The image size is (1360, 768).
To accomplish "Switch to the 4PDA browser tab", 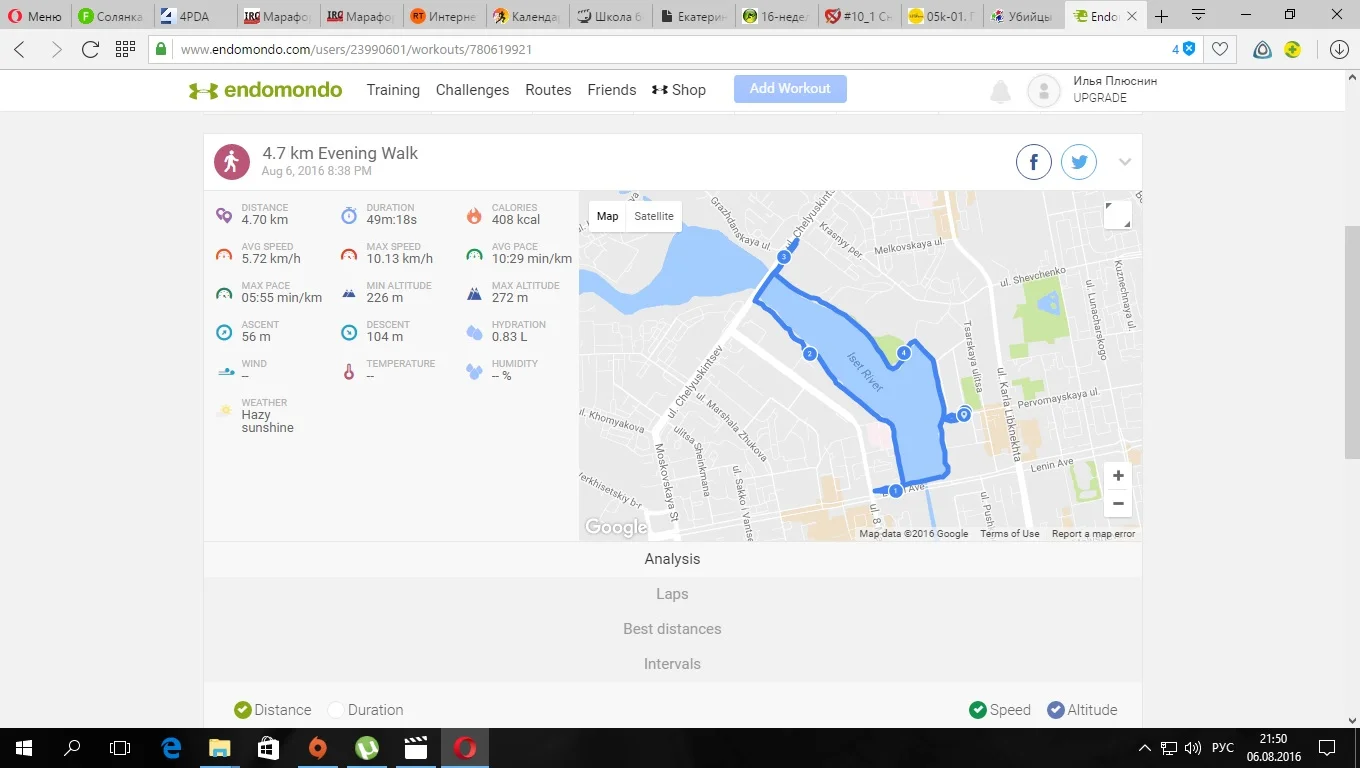I will (195, 16).
